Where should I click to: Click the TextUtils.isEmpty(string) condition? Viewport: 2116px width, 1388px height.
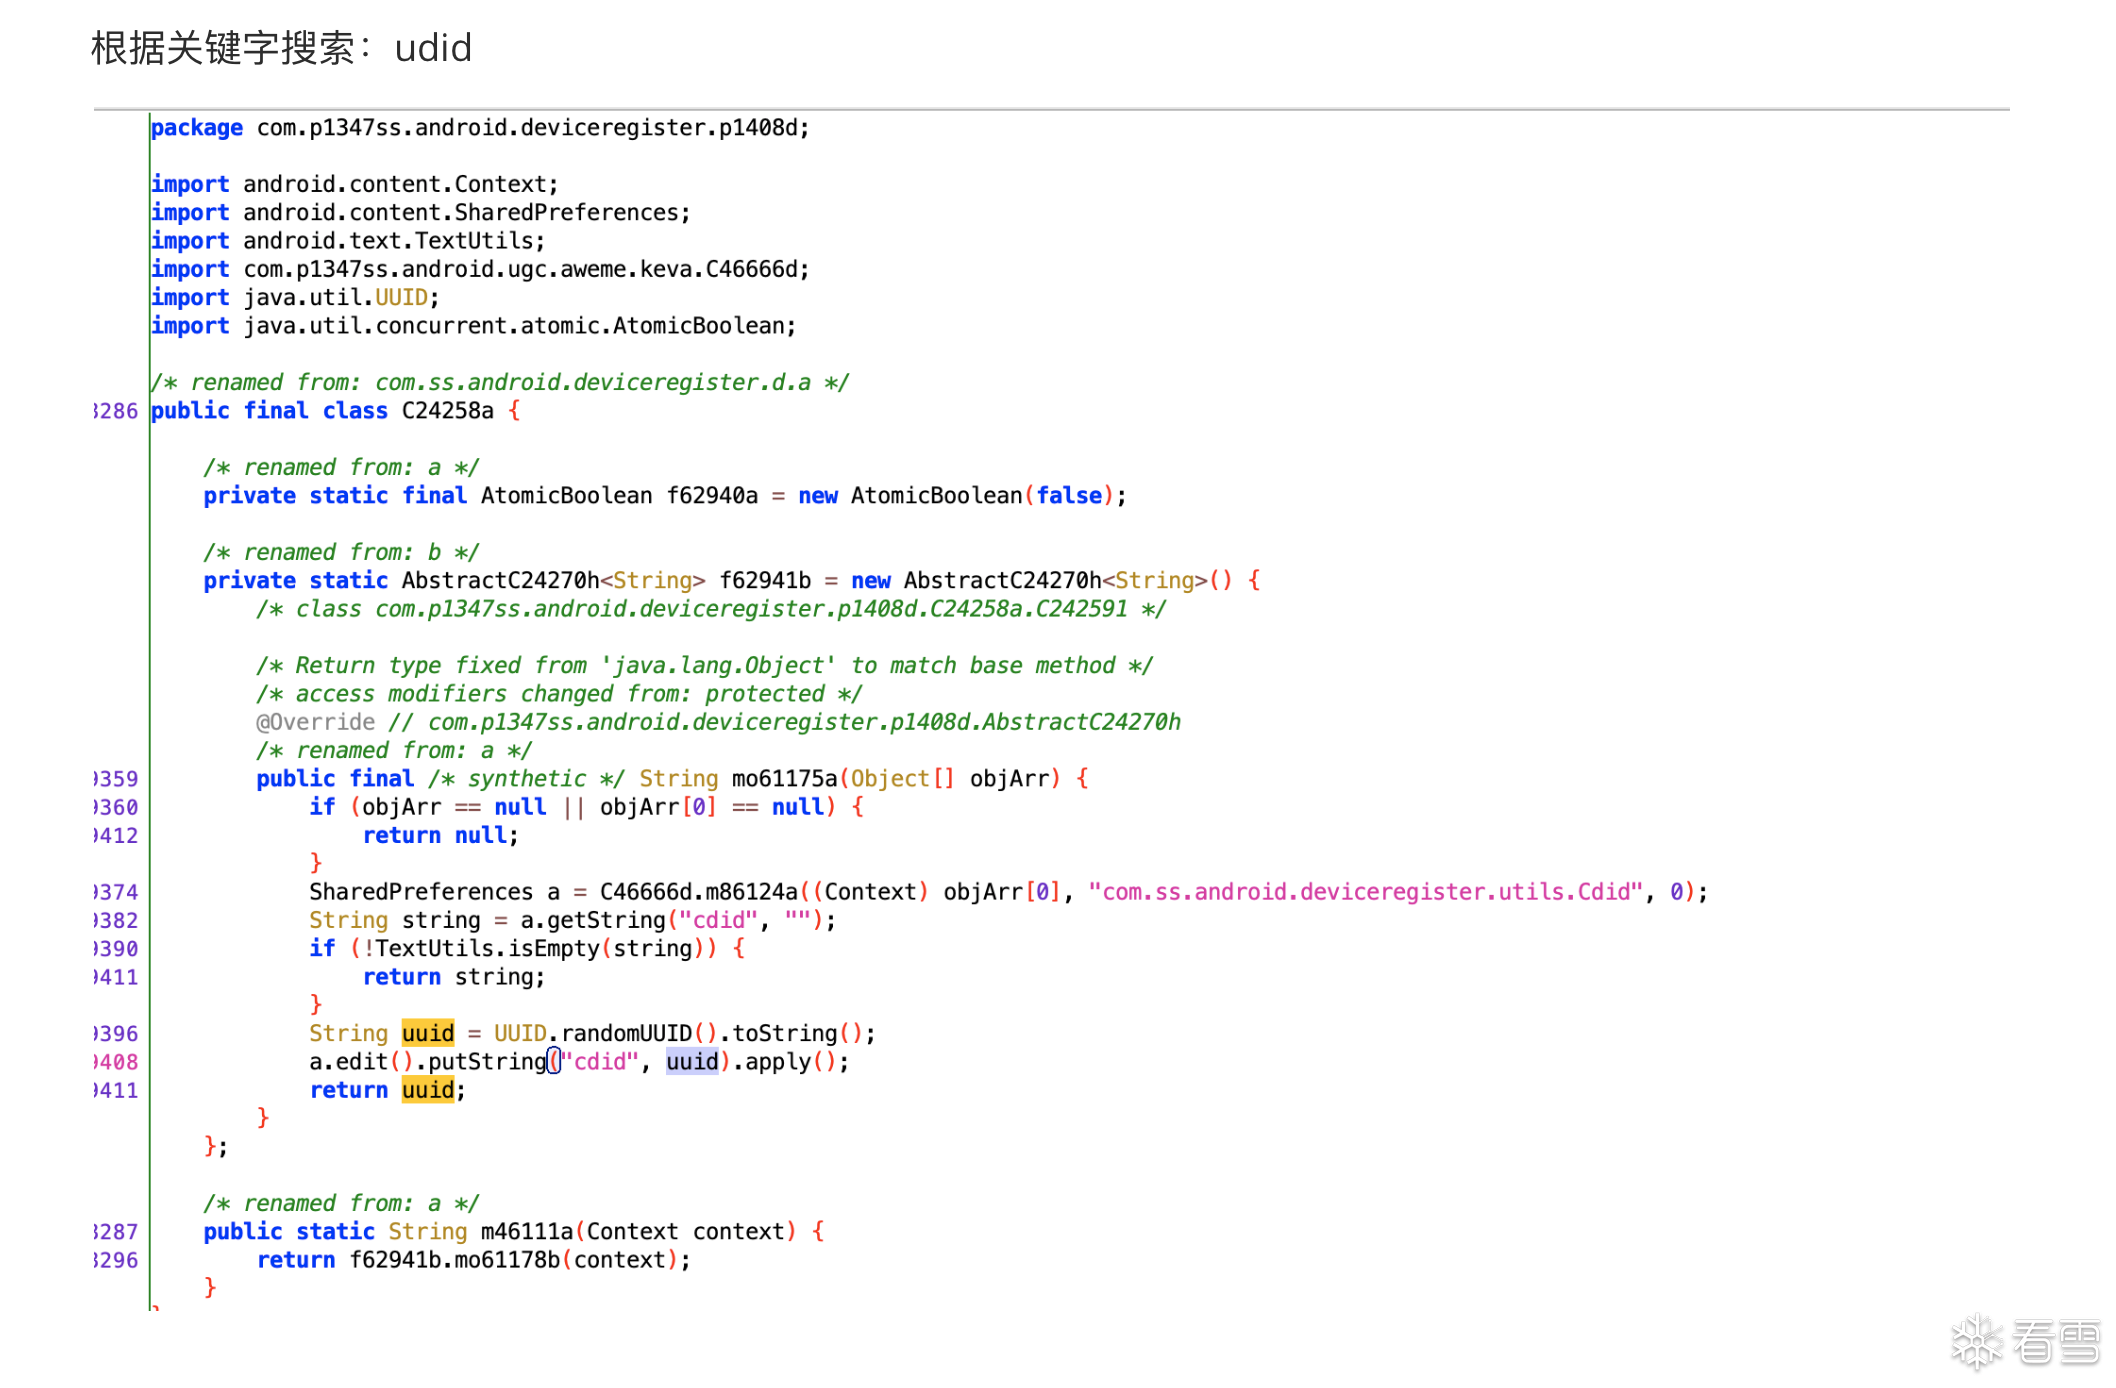527,948
